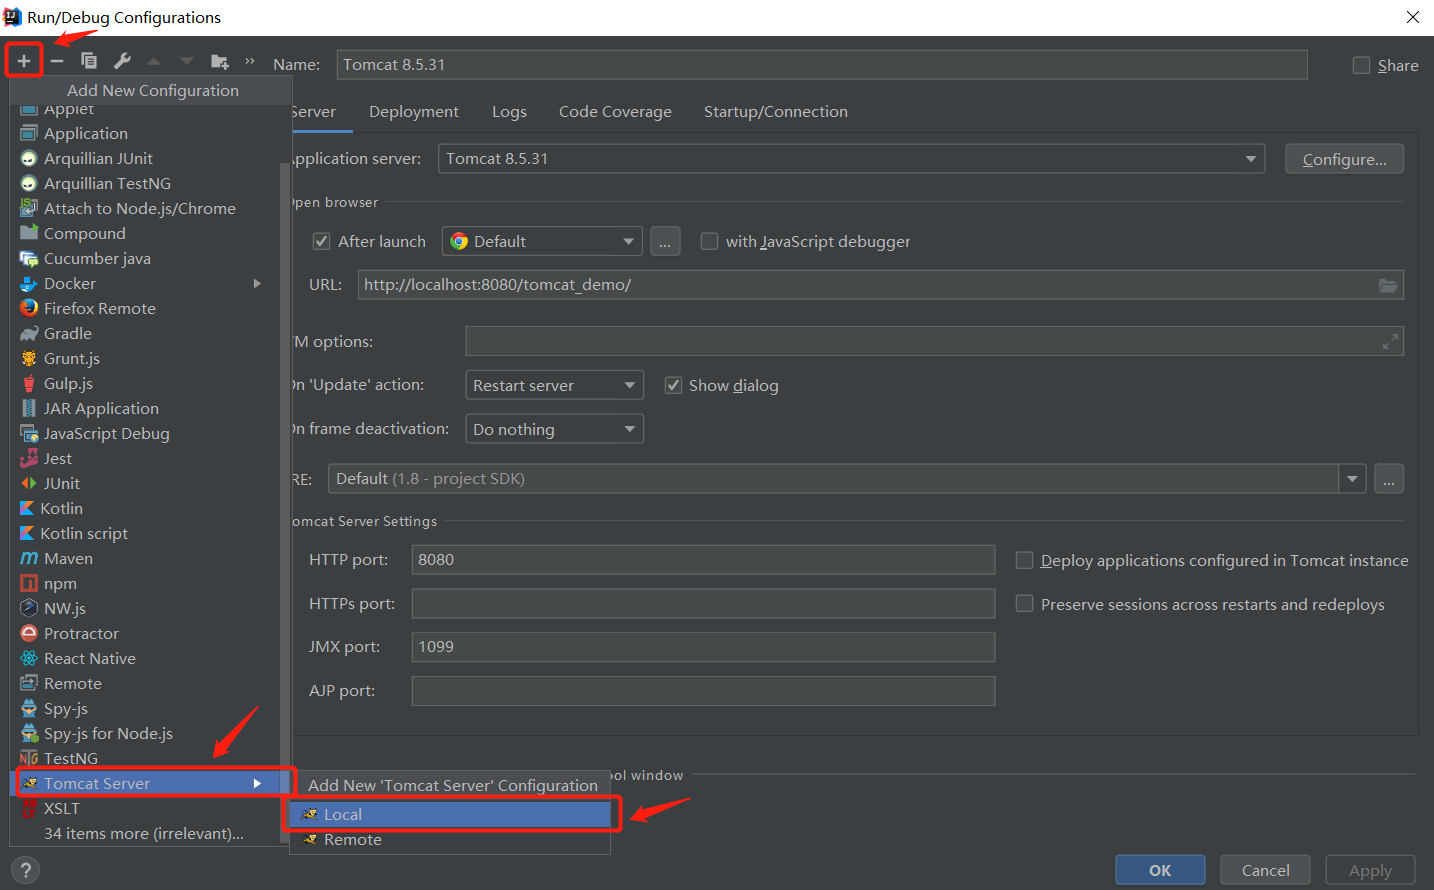Click the help question mark icon

pyautogui.click(x=26, y=870)
